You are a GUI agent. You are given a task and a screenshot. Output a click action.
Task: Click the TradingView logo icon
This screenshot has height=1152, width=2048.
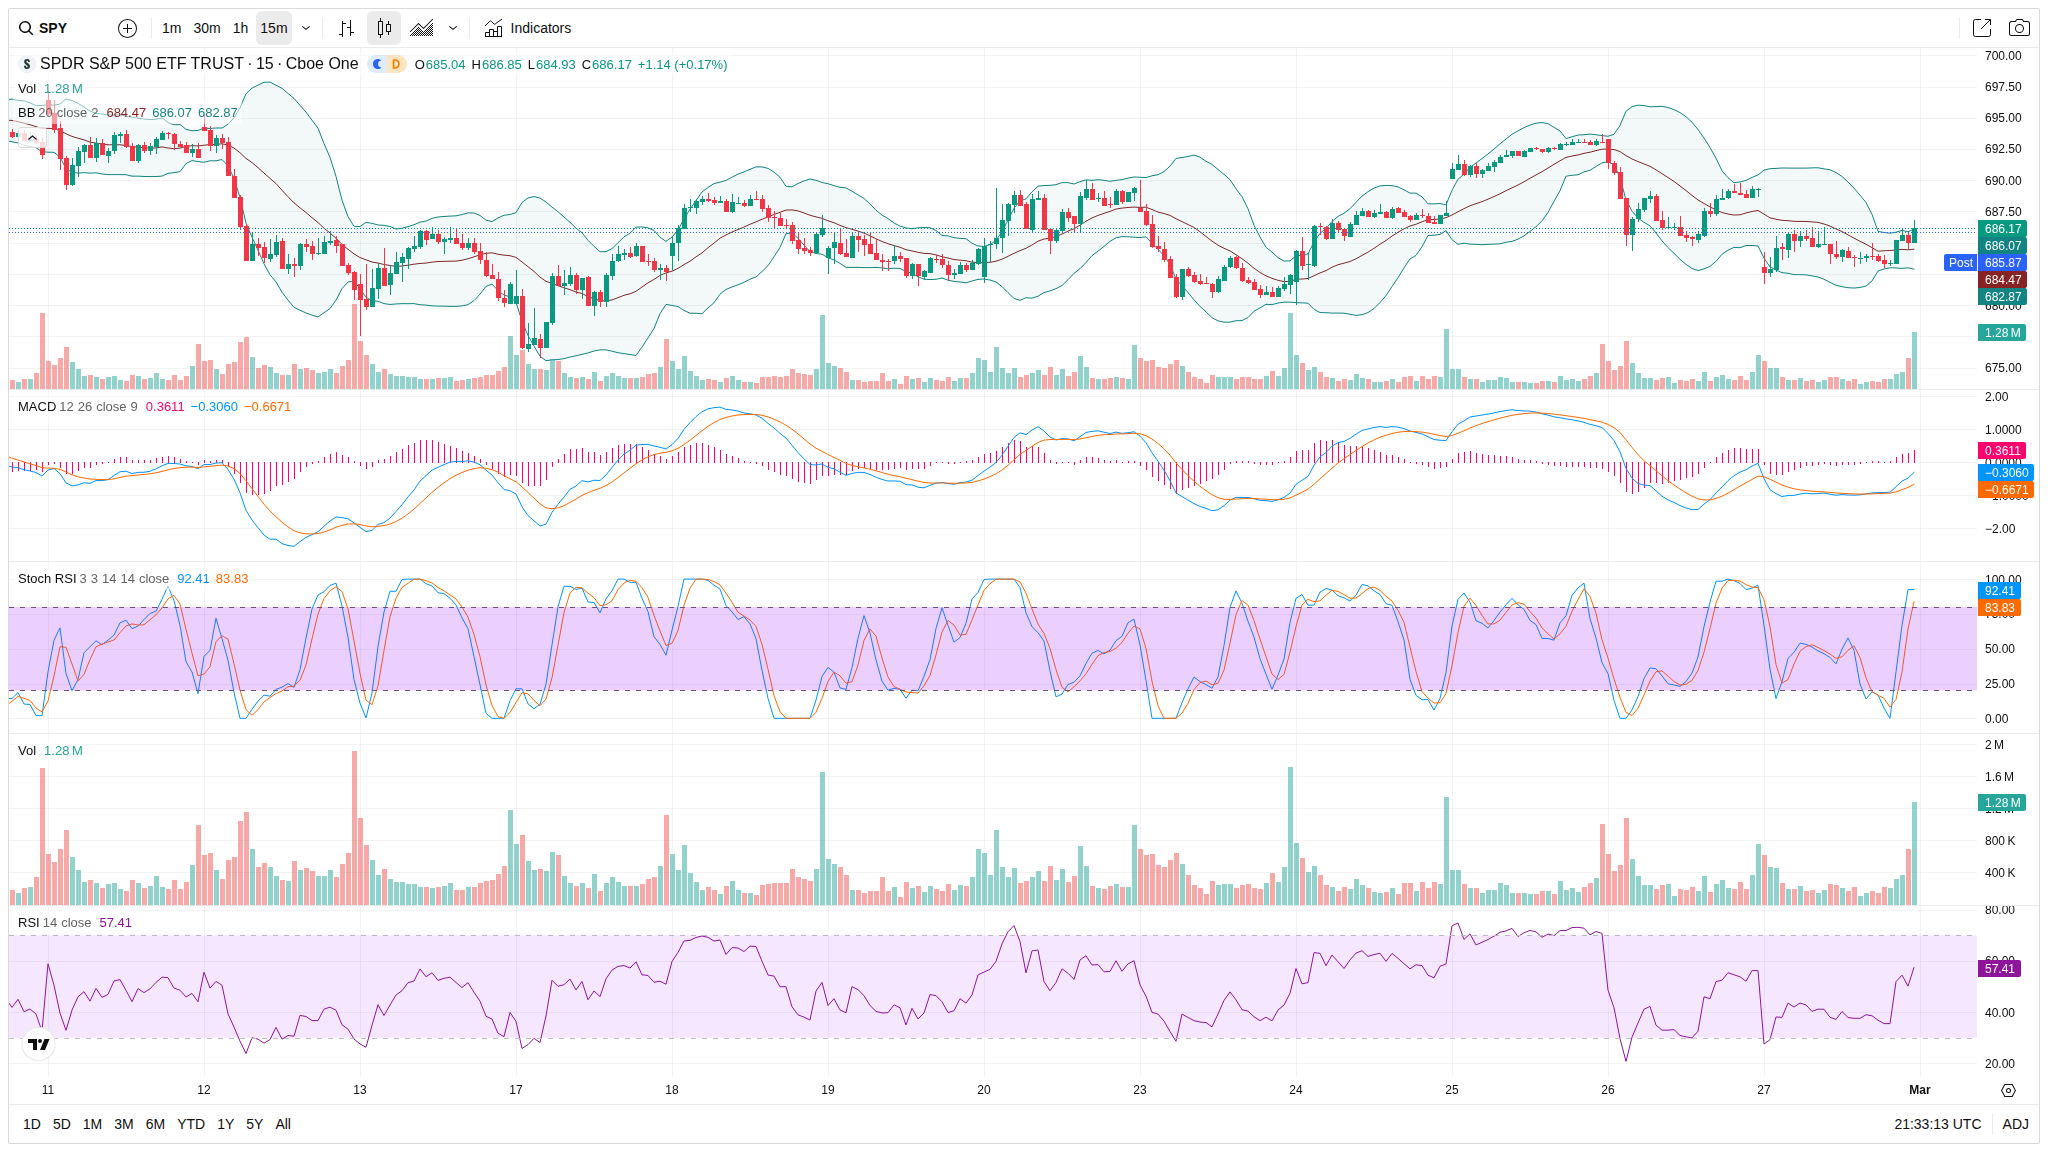pos(38,1044)
